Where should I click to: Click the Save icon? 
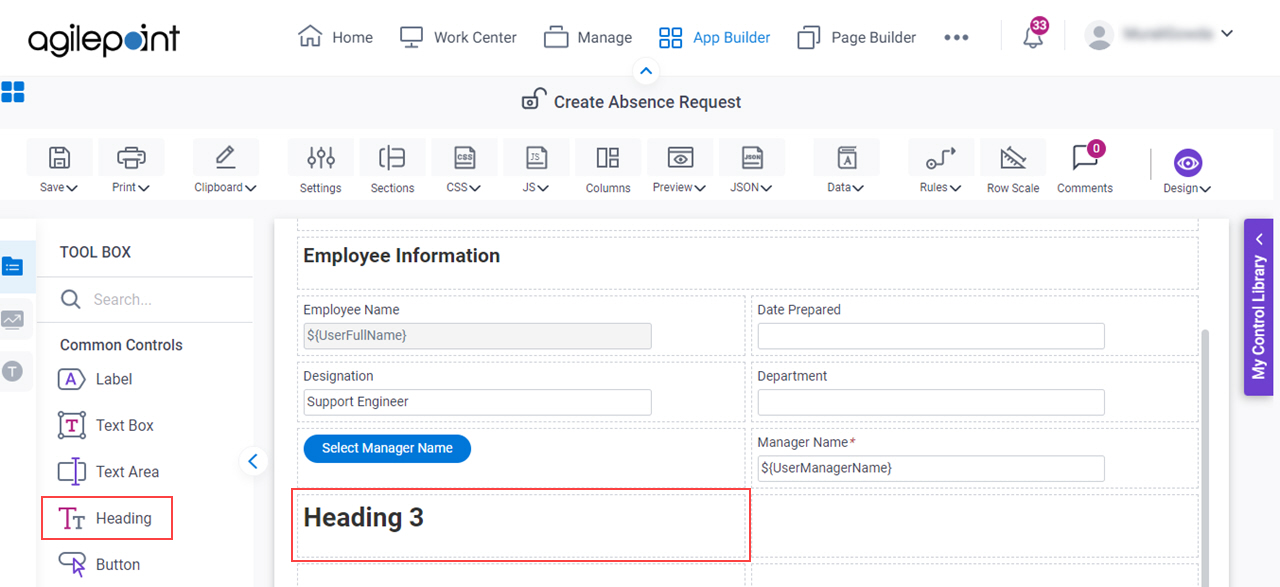[60, 158]
